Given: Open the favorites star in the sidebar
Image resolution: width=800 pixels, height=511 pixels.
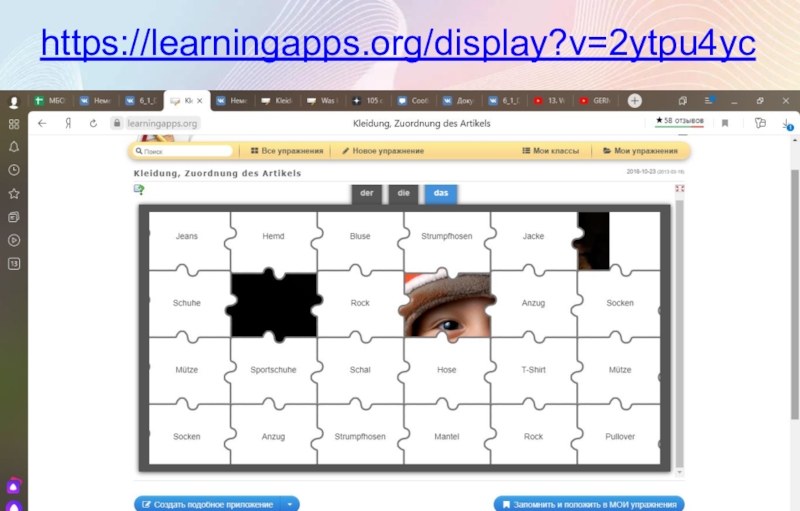Looking at the screenshot, I should click(14, 193).
